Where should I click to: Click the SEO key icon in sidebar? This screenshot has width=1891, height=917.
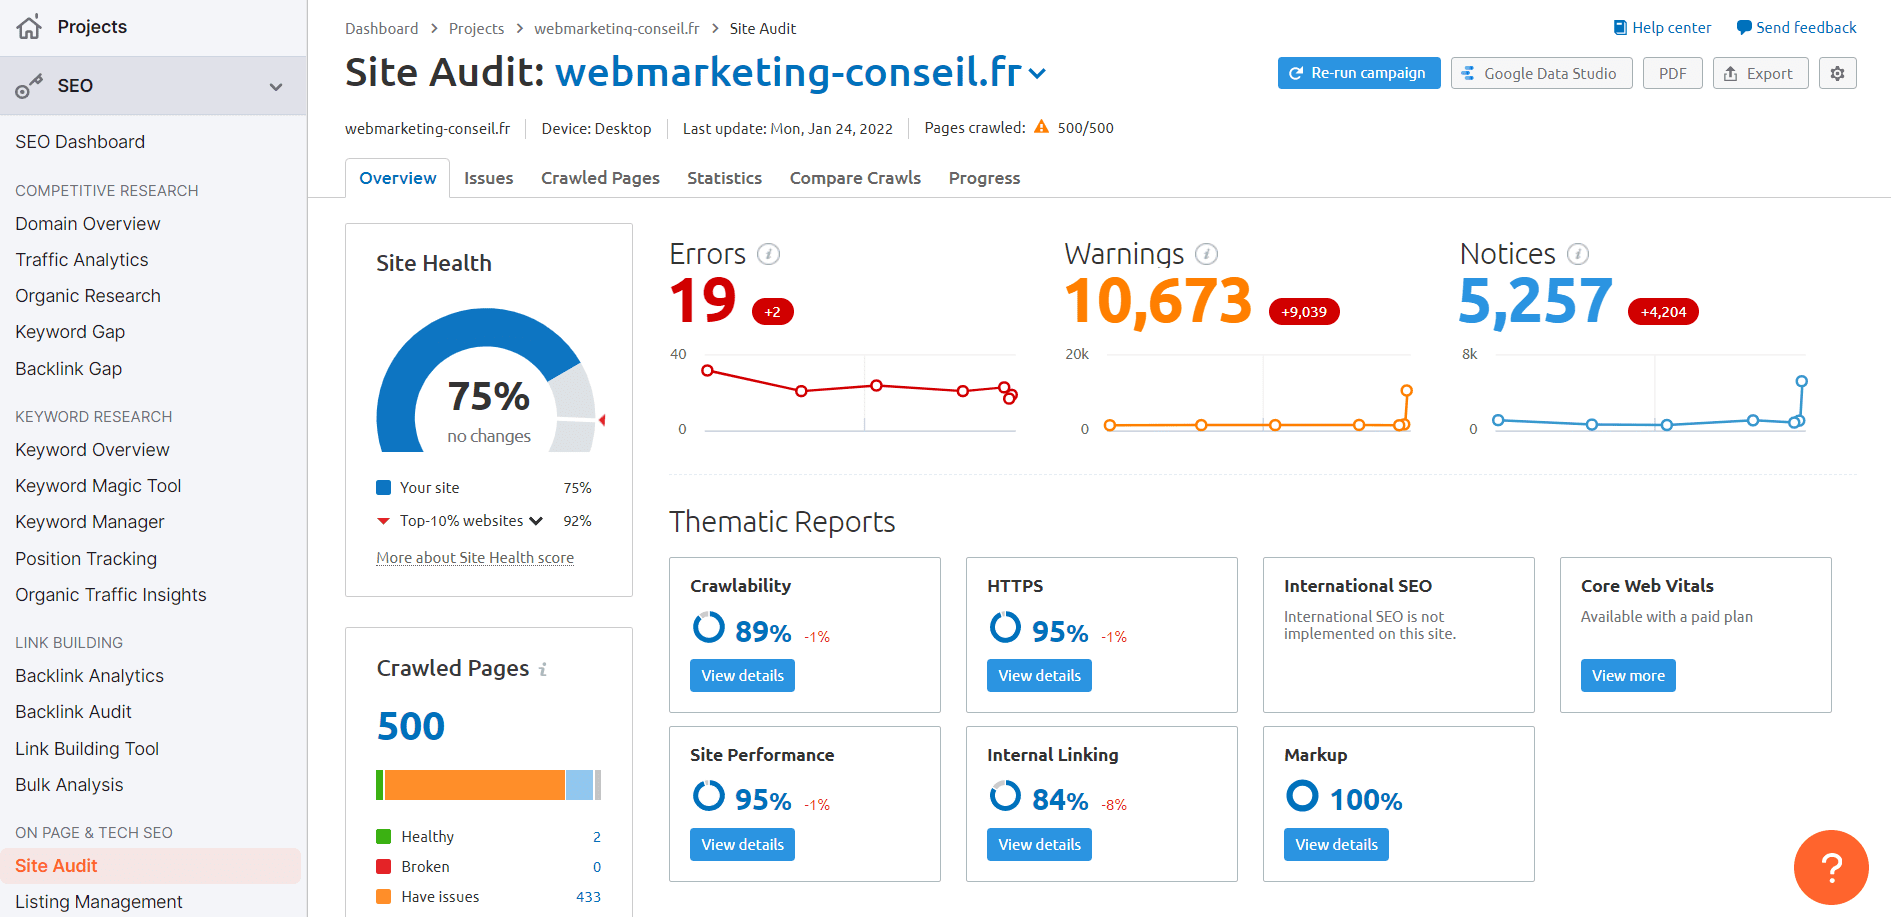tap(29, 86)
